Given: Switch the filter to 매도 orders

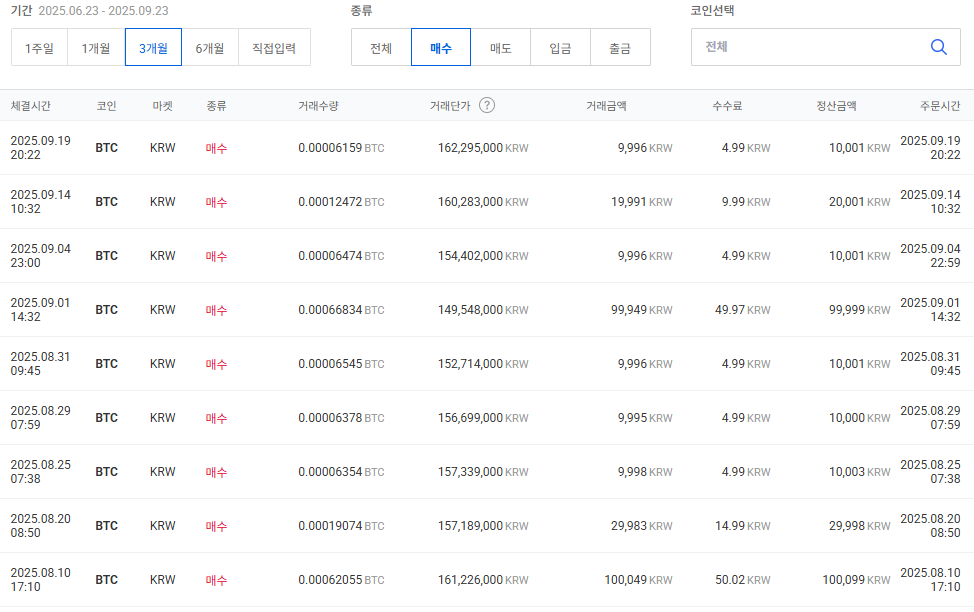Looking at the screenshot, I should click(x=500, y=46).
